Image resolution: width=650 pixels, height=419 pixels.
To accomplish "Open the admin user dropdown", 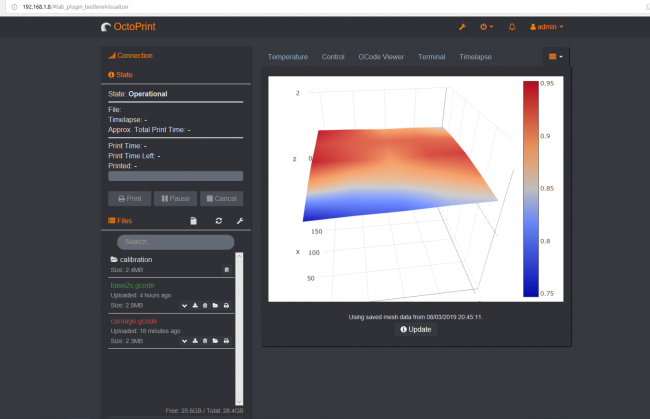I will pyautogui.click(x=546, y=27).
